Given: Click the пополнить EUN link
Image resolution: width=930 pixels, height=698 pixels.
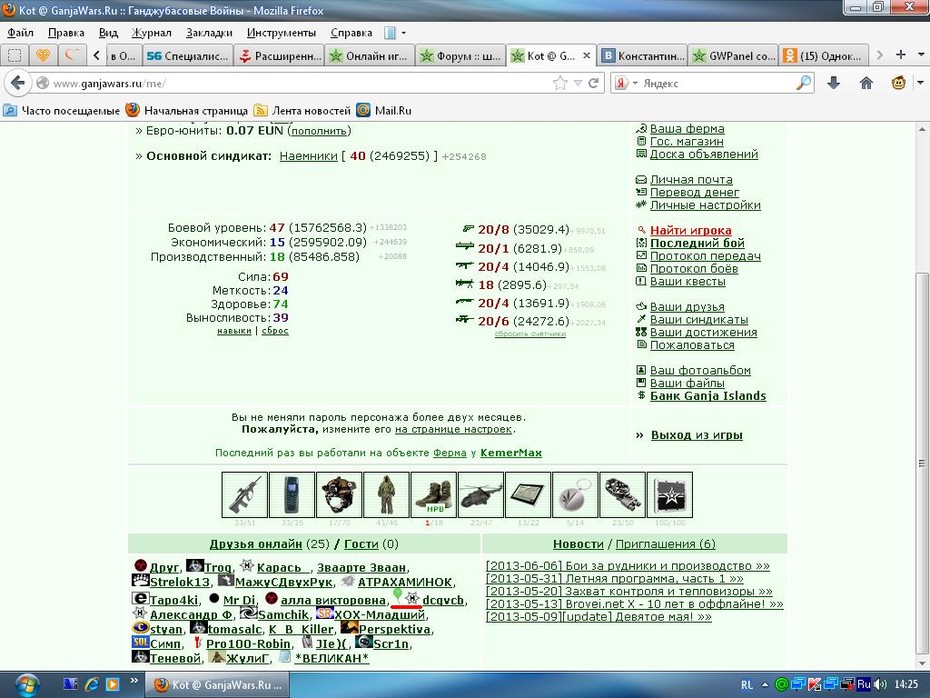Looking at the screenshot, I should (x=319, y=130).
